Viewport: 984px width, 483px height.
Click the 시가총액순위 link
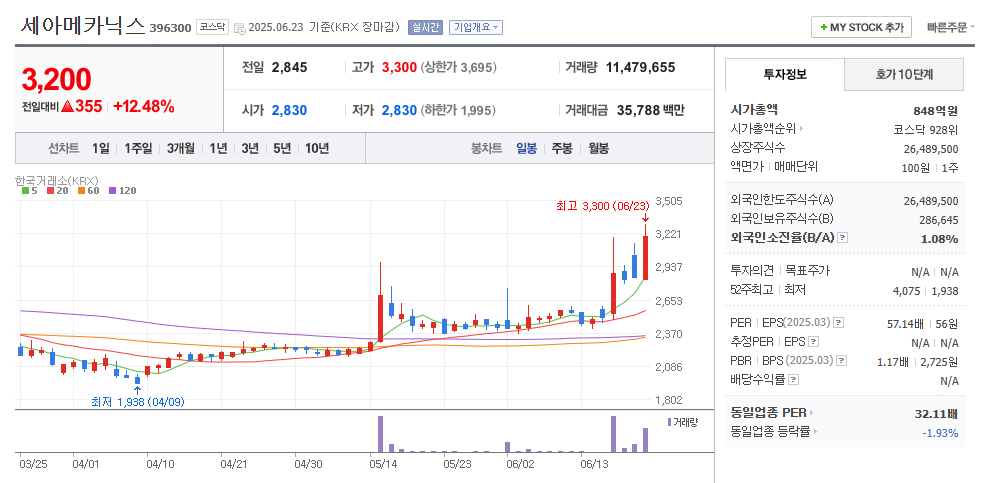[764, 129]
